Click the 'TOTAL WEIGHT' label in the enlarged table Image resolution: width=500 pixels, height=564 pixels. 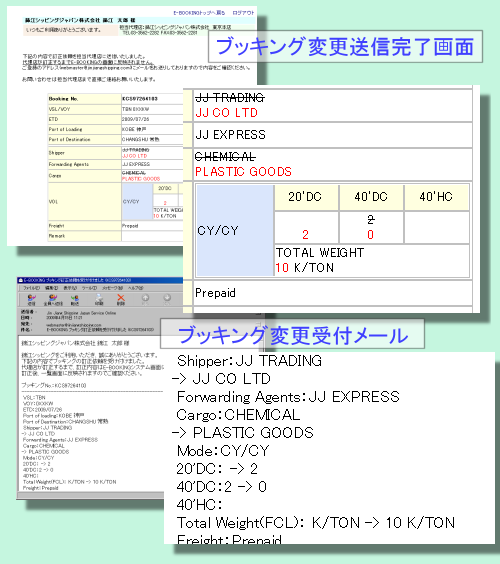tap(320, 253)
